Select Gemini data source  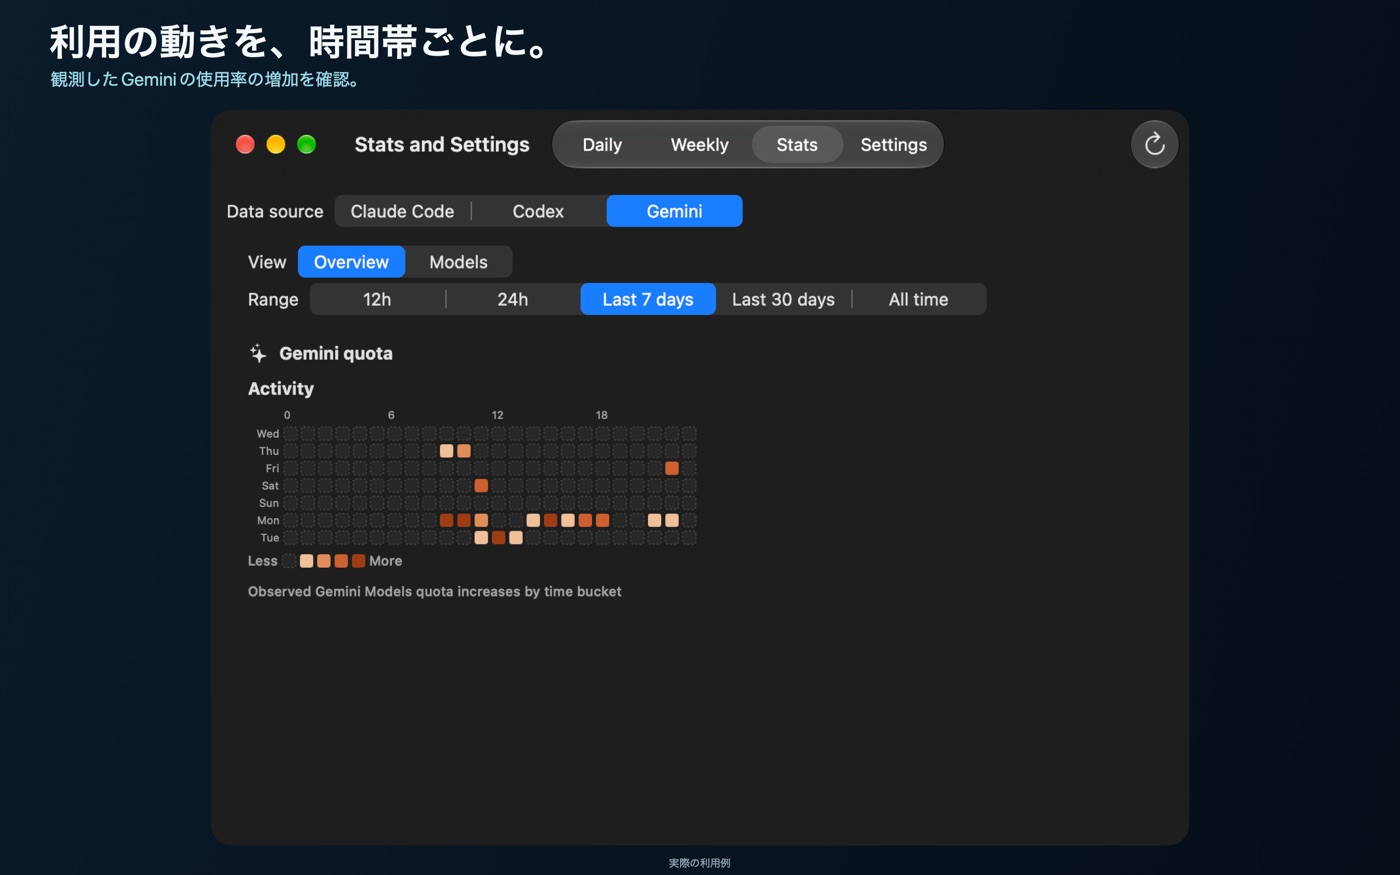click(x=674, y=211)
